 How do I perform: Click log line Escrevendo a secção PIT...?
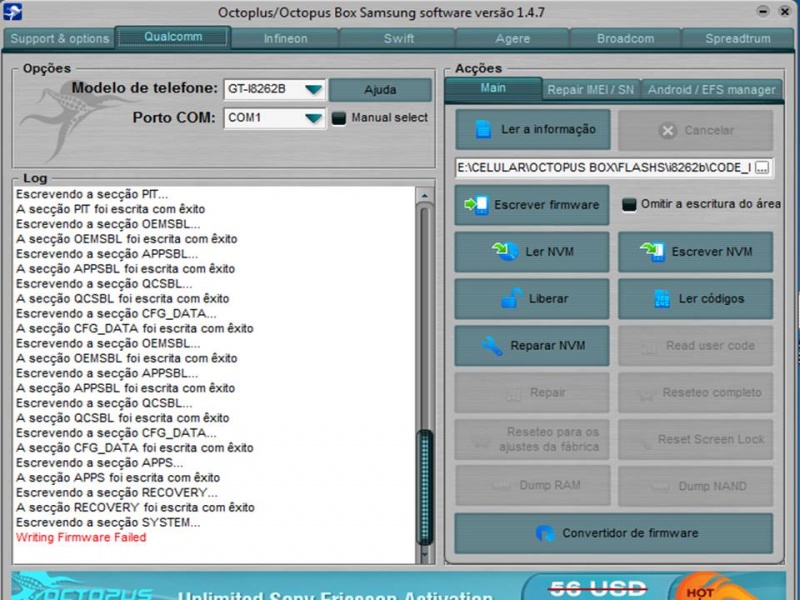(x=92, y=194)
